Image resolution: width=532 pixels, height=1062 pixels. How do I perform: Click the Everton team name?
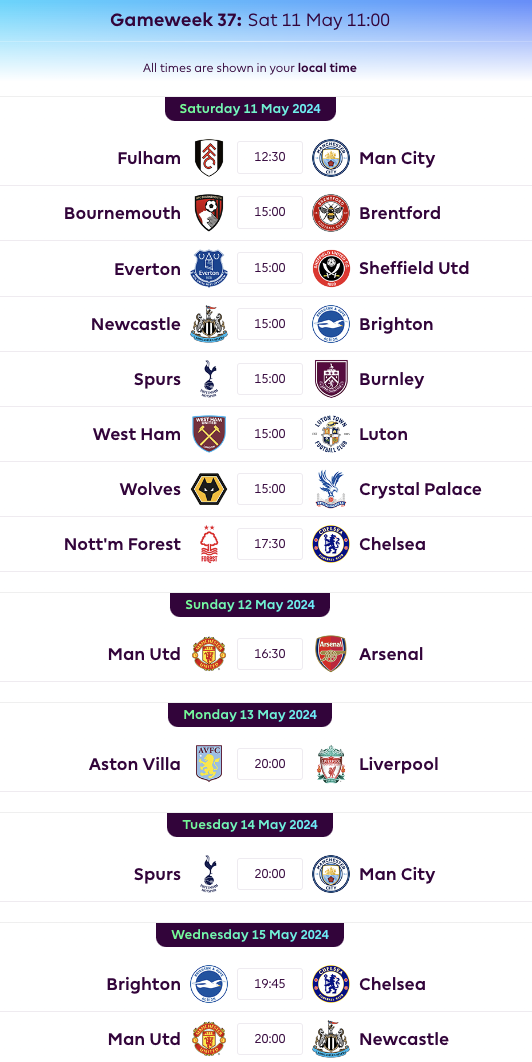tap(148, 269)
